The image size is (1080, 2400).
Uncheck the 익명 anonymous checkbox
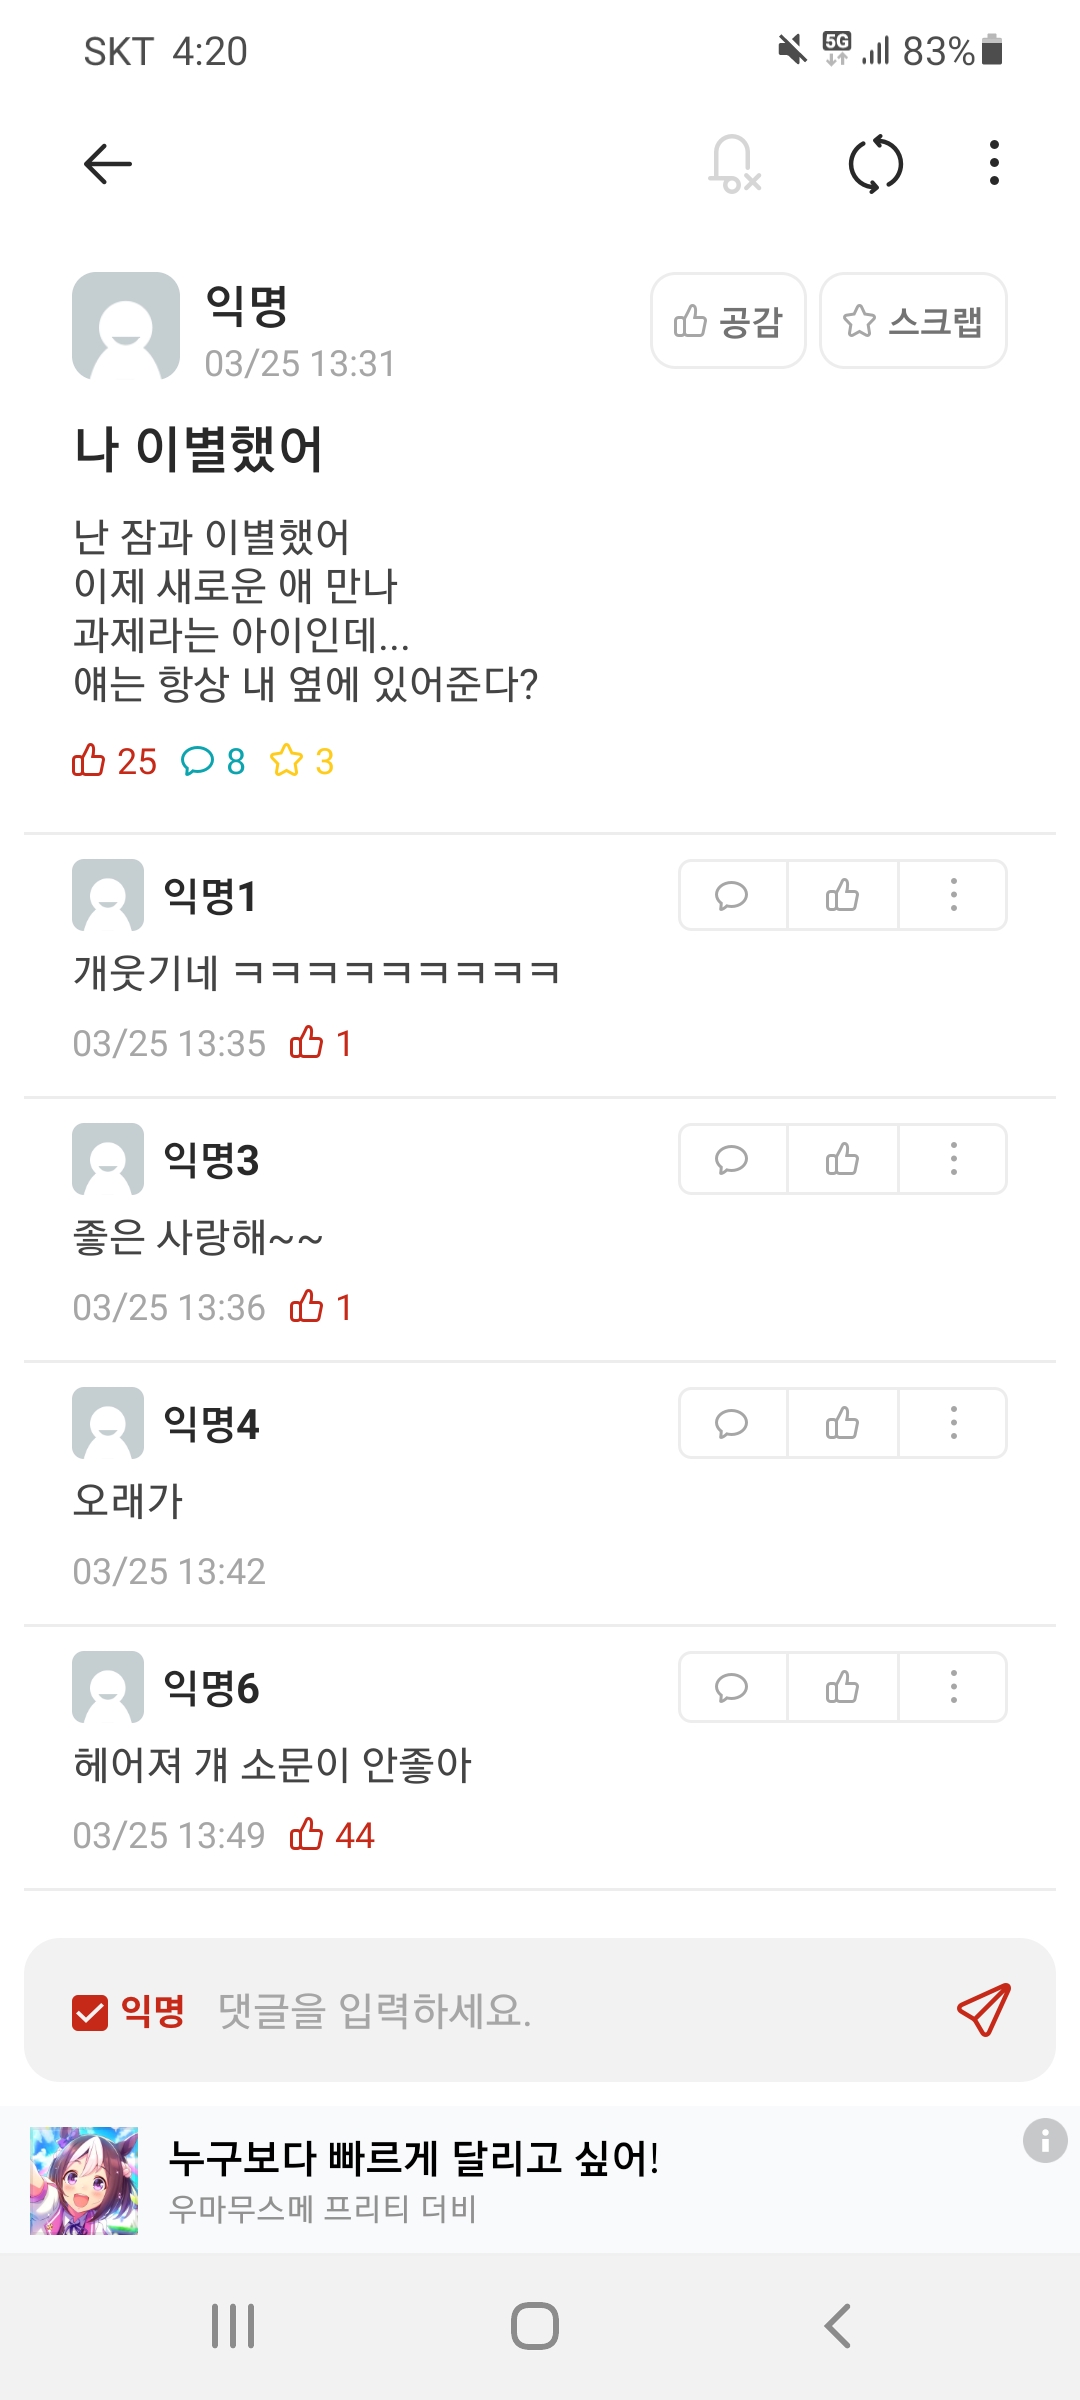tap(90, 2012)
